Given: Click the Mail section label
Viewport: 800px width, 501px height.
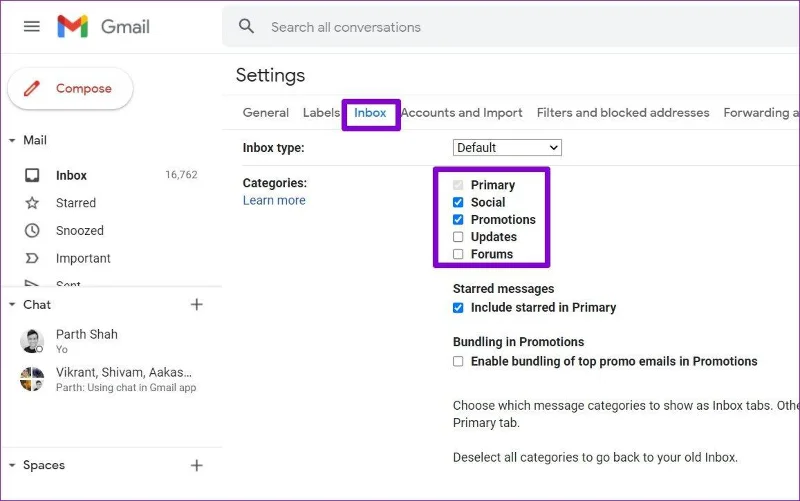Looking at the screenshot, I should click(35, 140).
